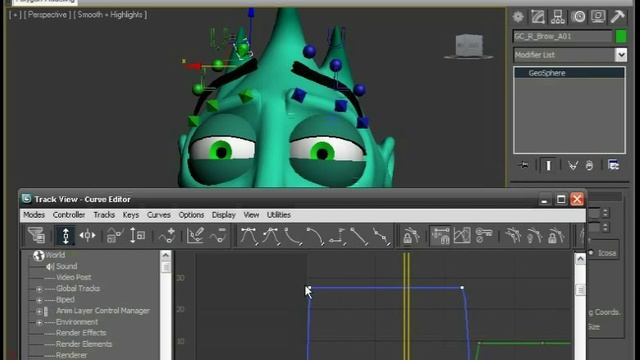Switch to the Create command panel tab
Viewport: 640px width, 360px height.
tap(518, 17)
